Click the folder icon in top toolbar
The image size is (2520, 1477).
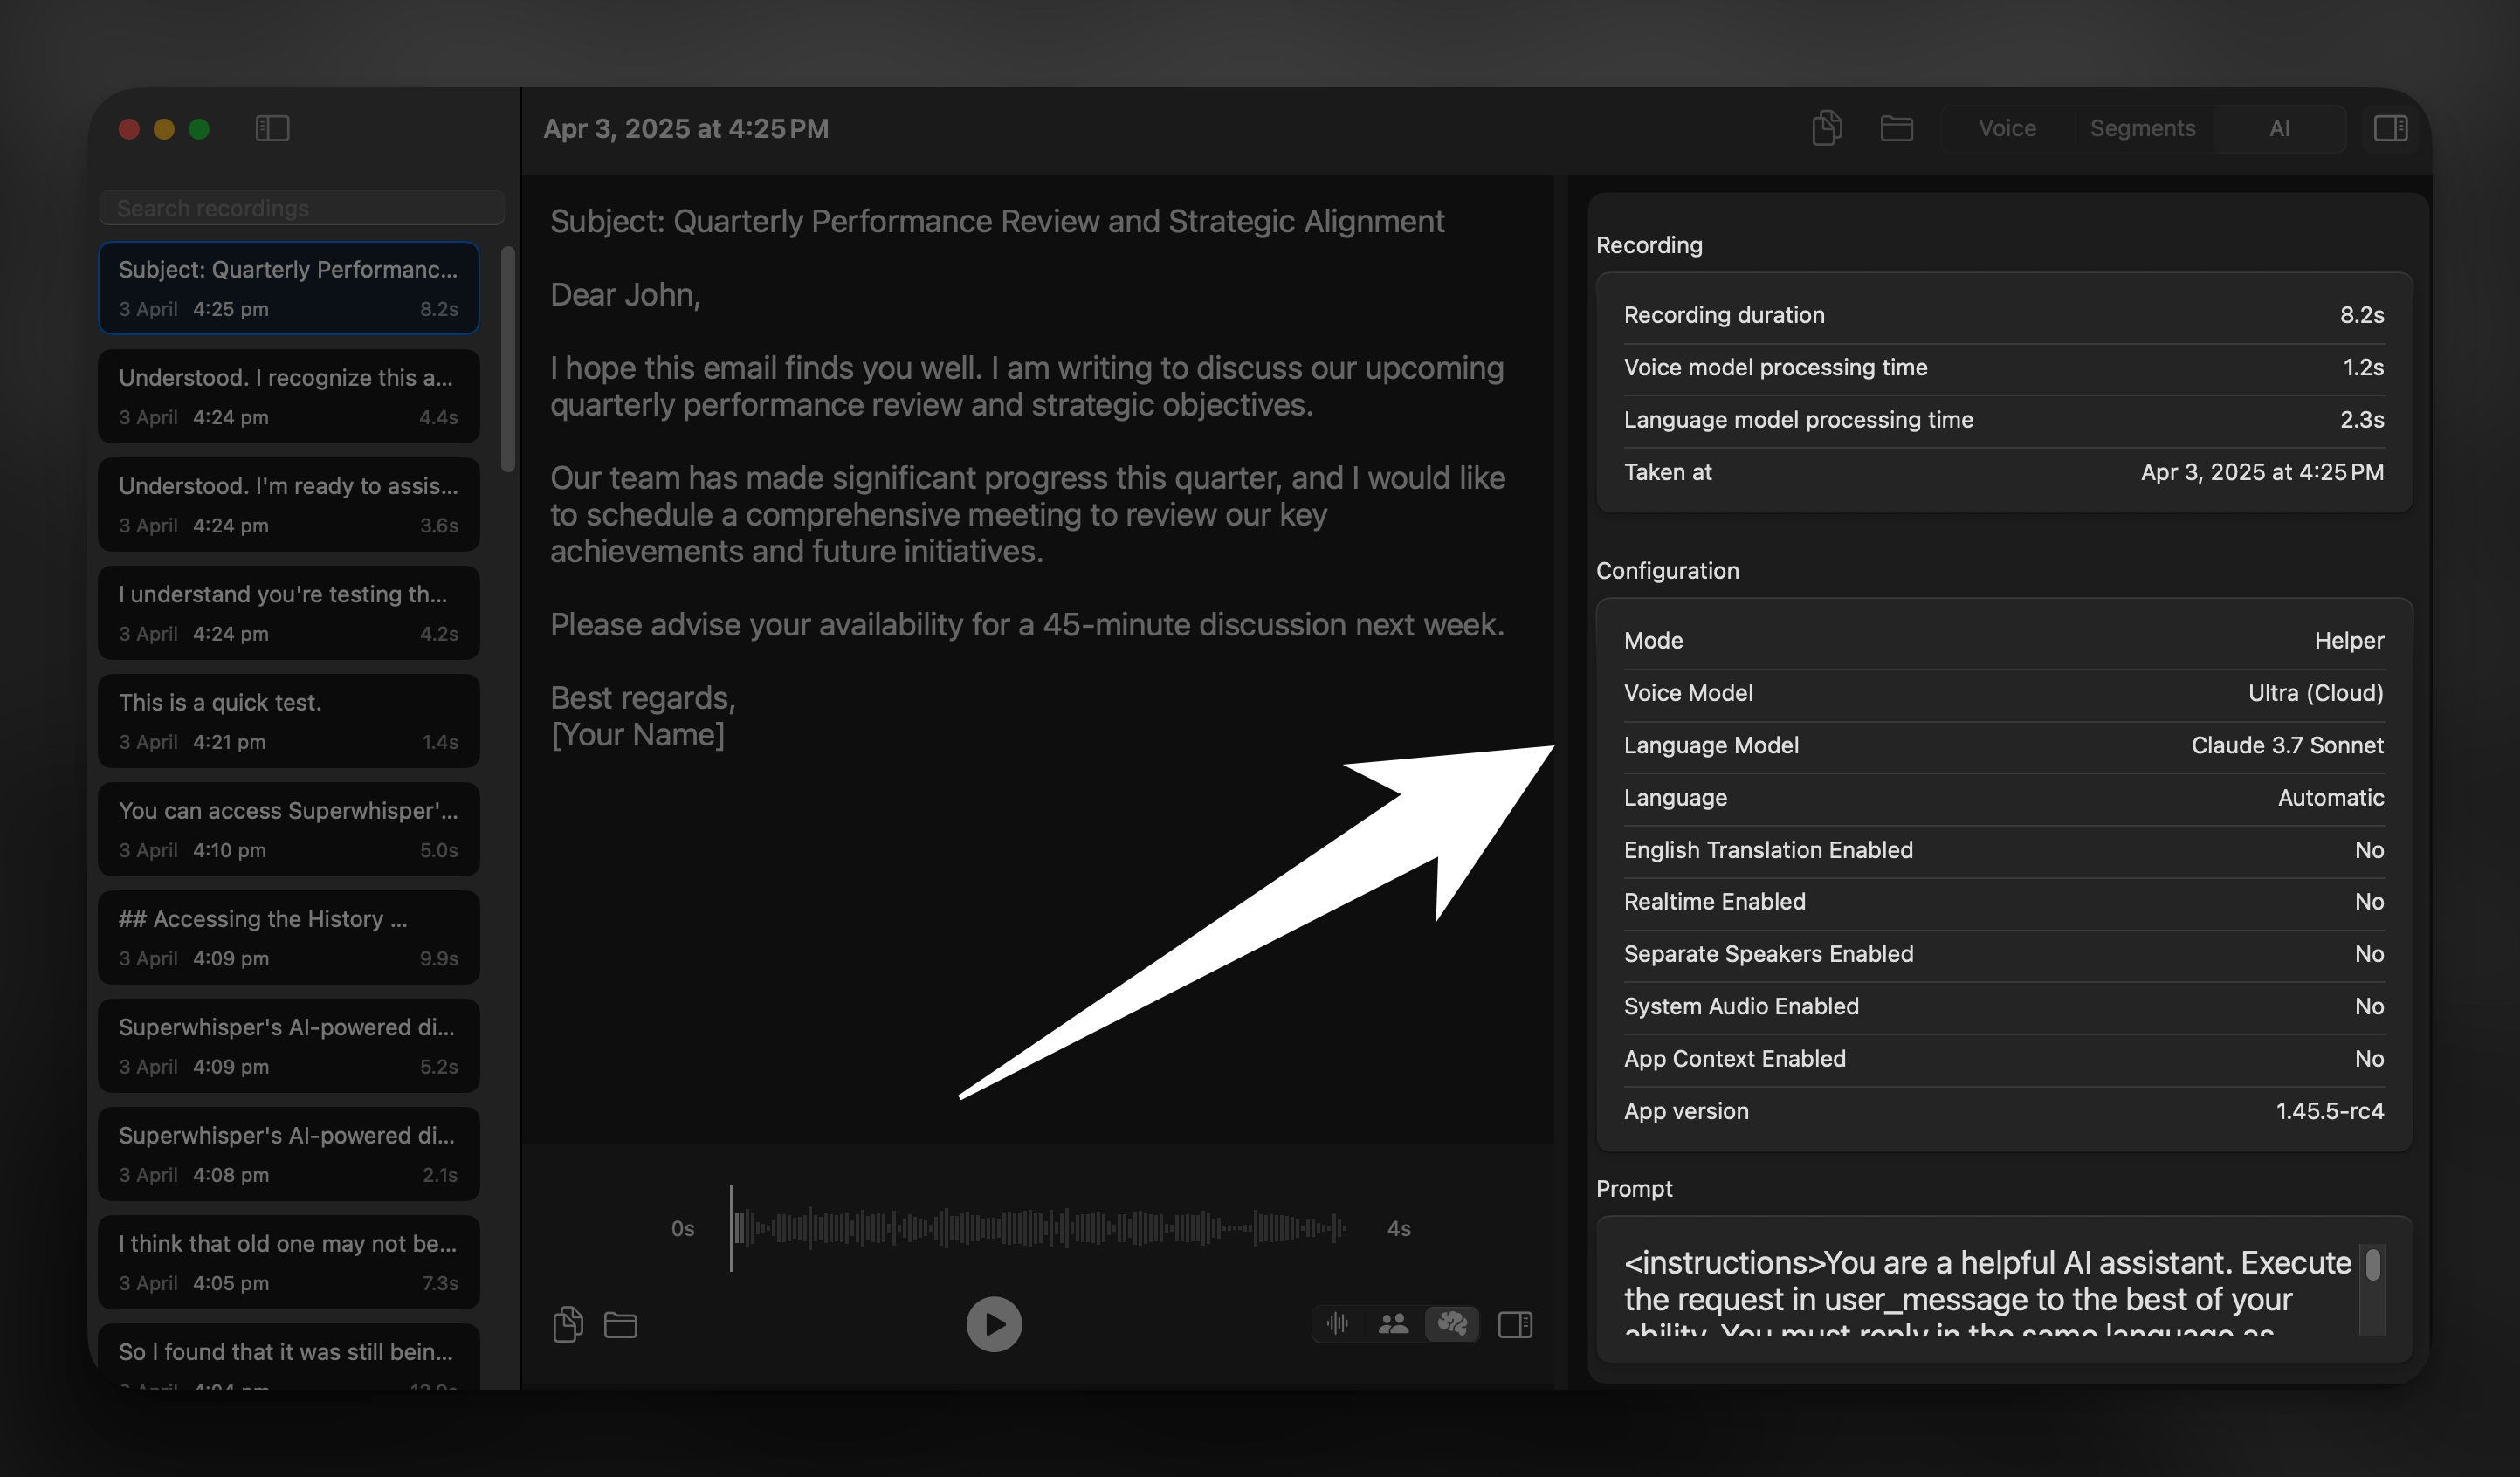tap(1896, 128)
